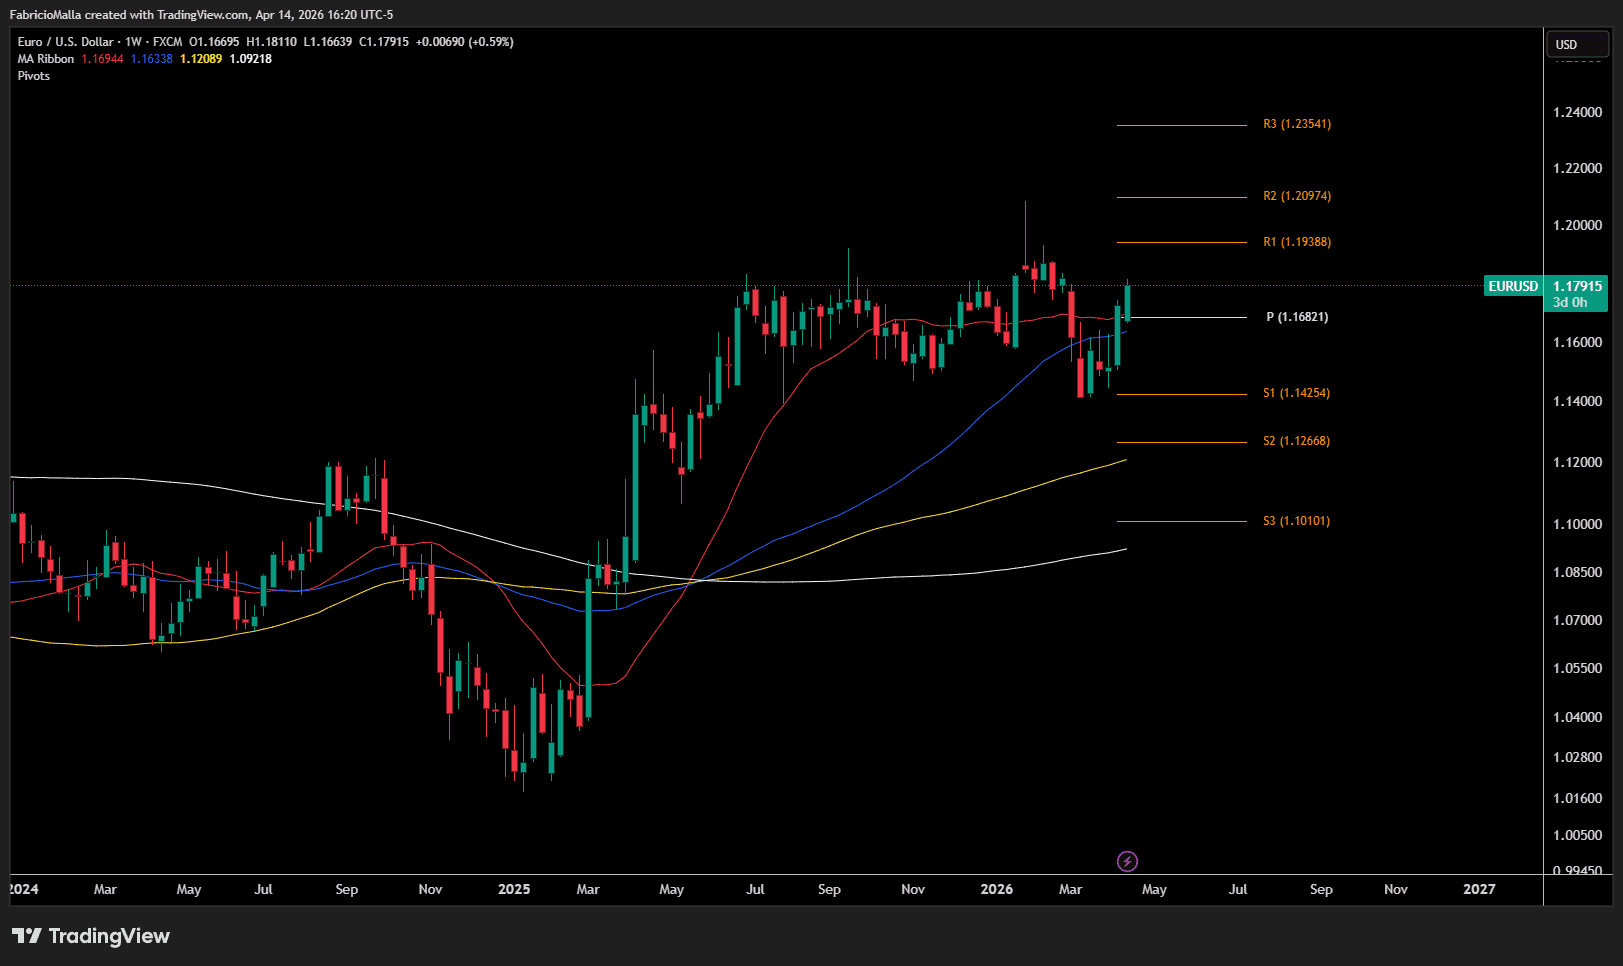Click the EURUSD price label tag
Screen dimensions: 1623x966
1512,286
